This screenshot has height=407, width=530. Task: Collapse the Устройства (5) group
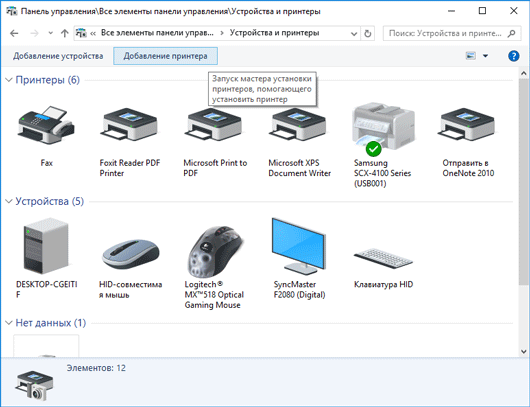(x=9, y=201)
